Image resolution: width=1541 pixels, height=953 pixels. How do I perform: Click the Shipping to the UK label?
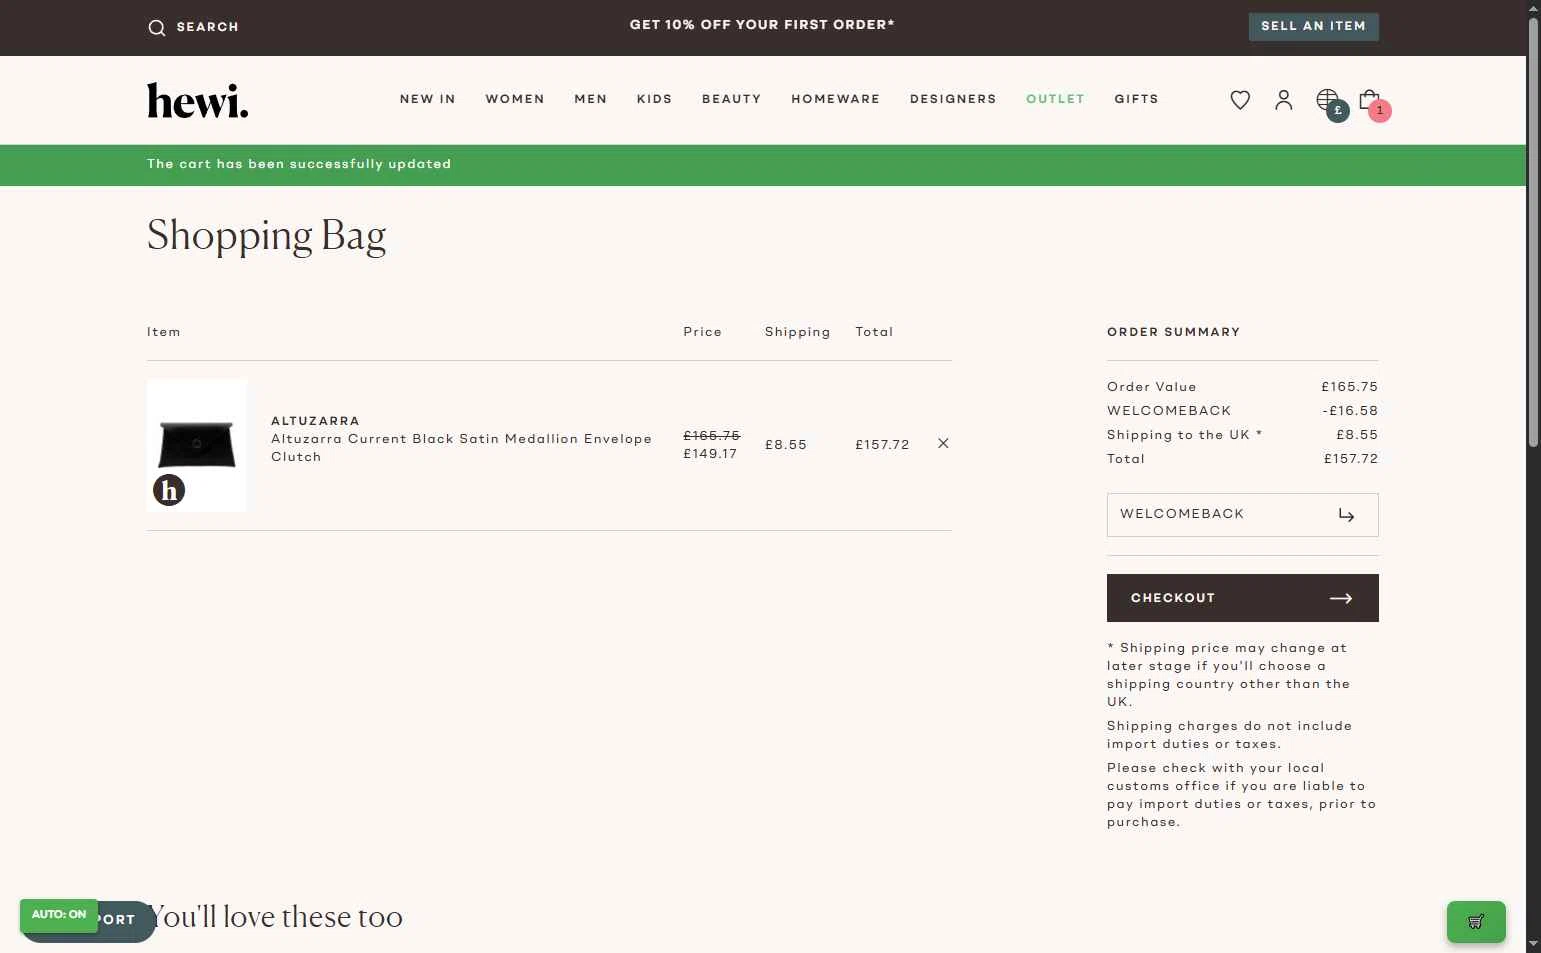point(1184,435)
